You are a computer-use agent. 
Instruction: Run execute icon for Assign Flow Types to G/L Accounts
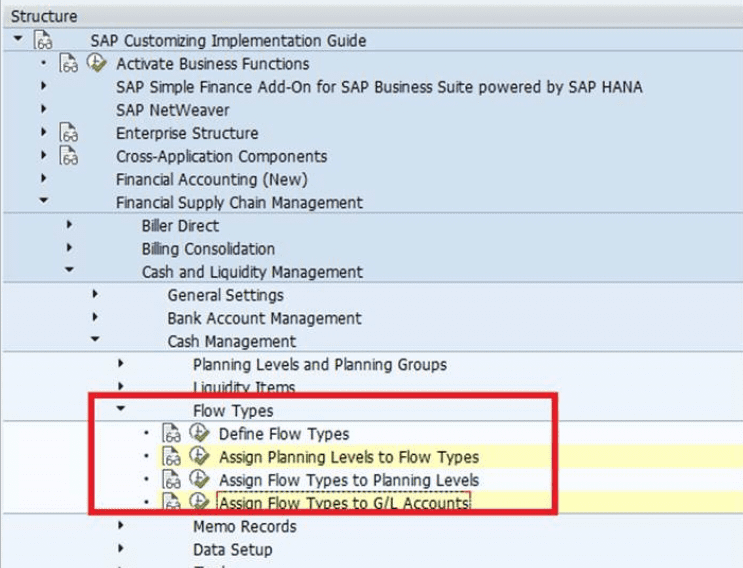(x=199, y=503)
